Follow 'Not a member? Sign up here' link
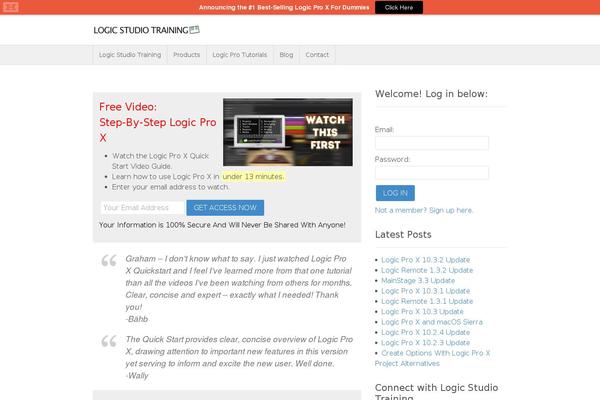600x400 pixels. tap(424, 210)
